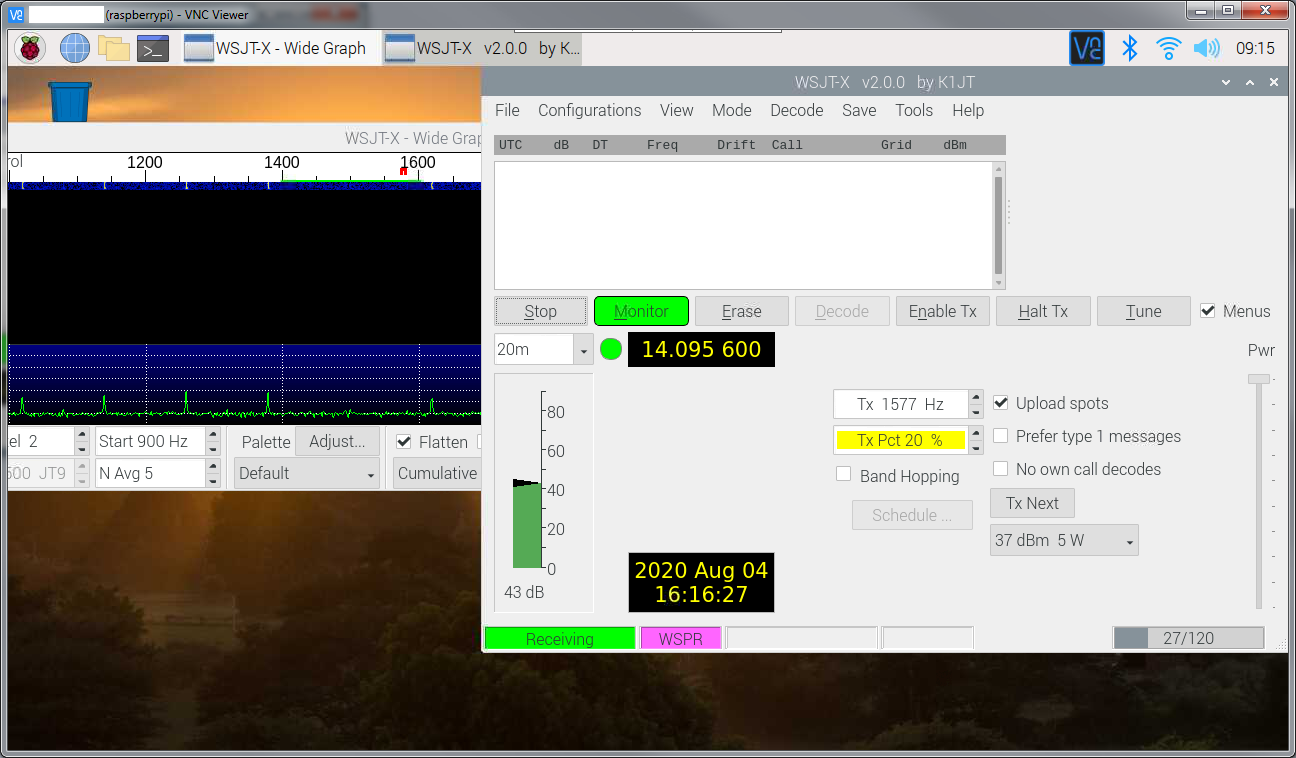Click the green CAT status indicator dot
This screenshot has height=758, width=1296.
click(x=611, y=349)
